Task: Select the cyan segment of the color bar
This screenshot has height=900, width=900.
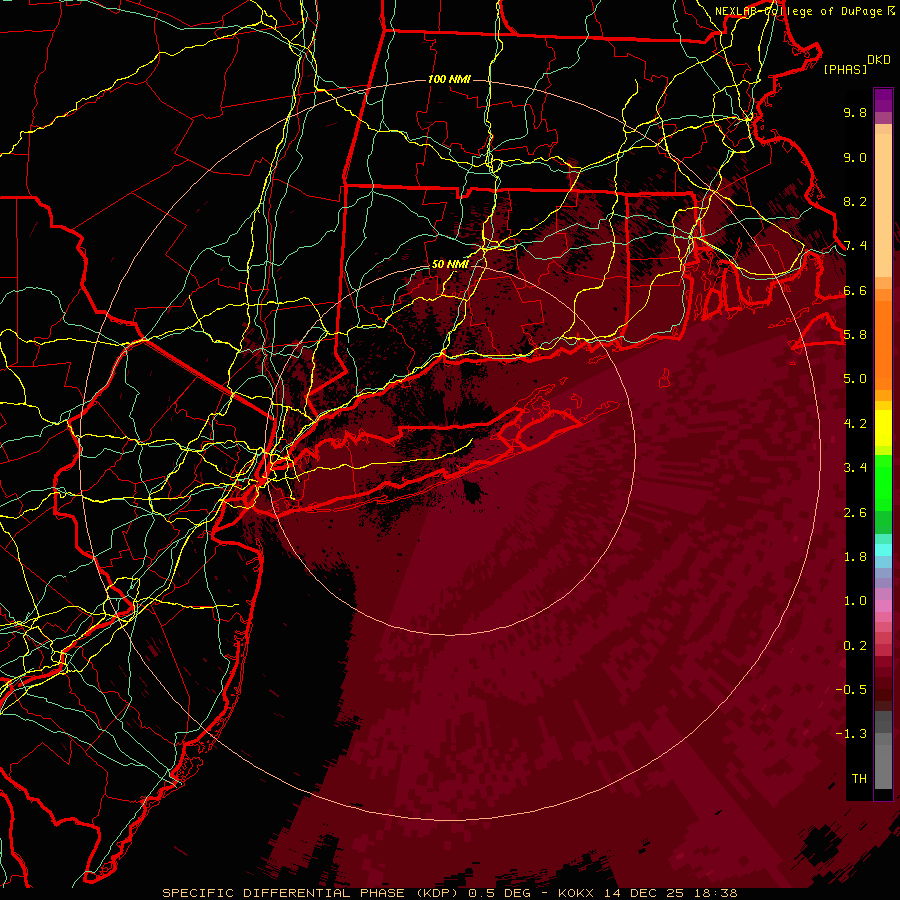Action: pos(883,549)
